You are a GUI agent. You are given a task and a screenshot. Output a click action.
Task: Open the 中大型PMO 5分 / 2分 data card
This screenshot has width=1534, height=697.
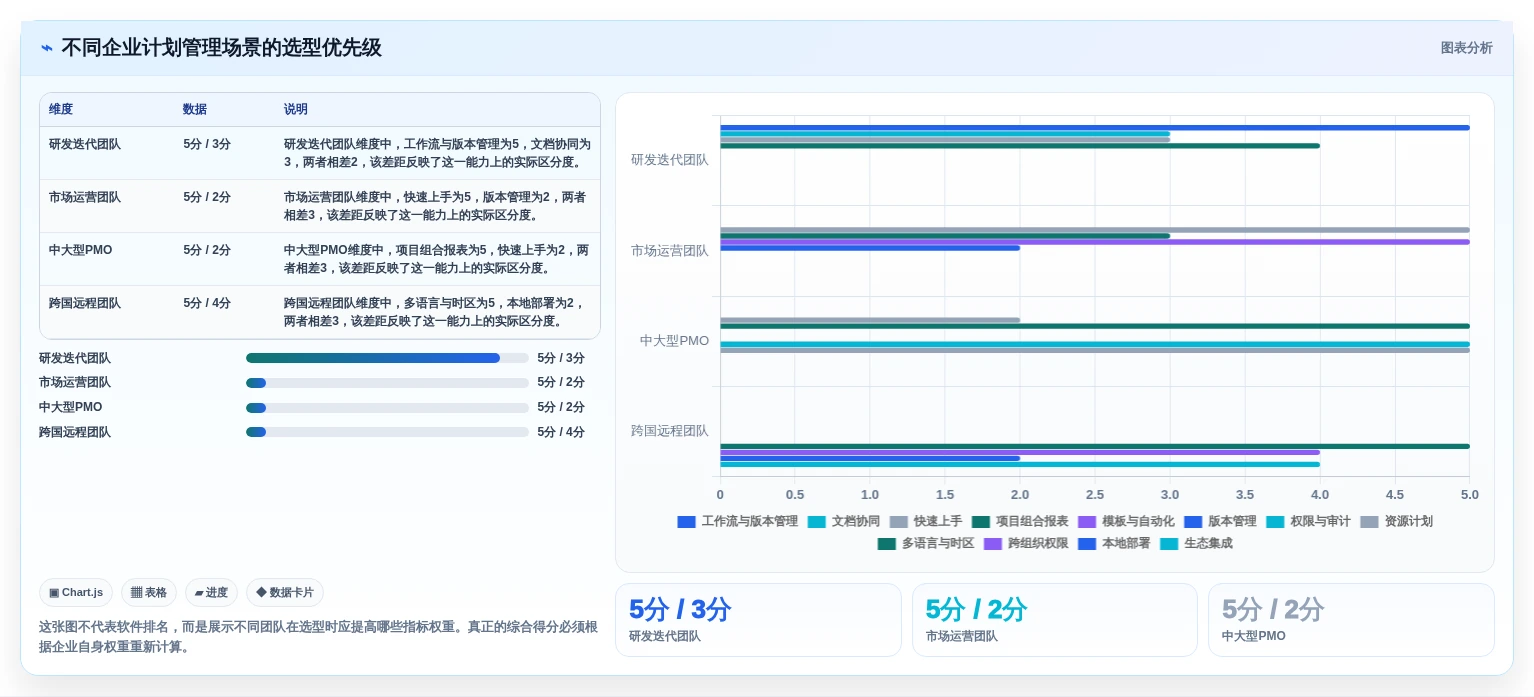pos(1351,620)
